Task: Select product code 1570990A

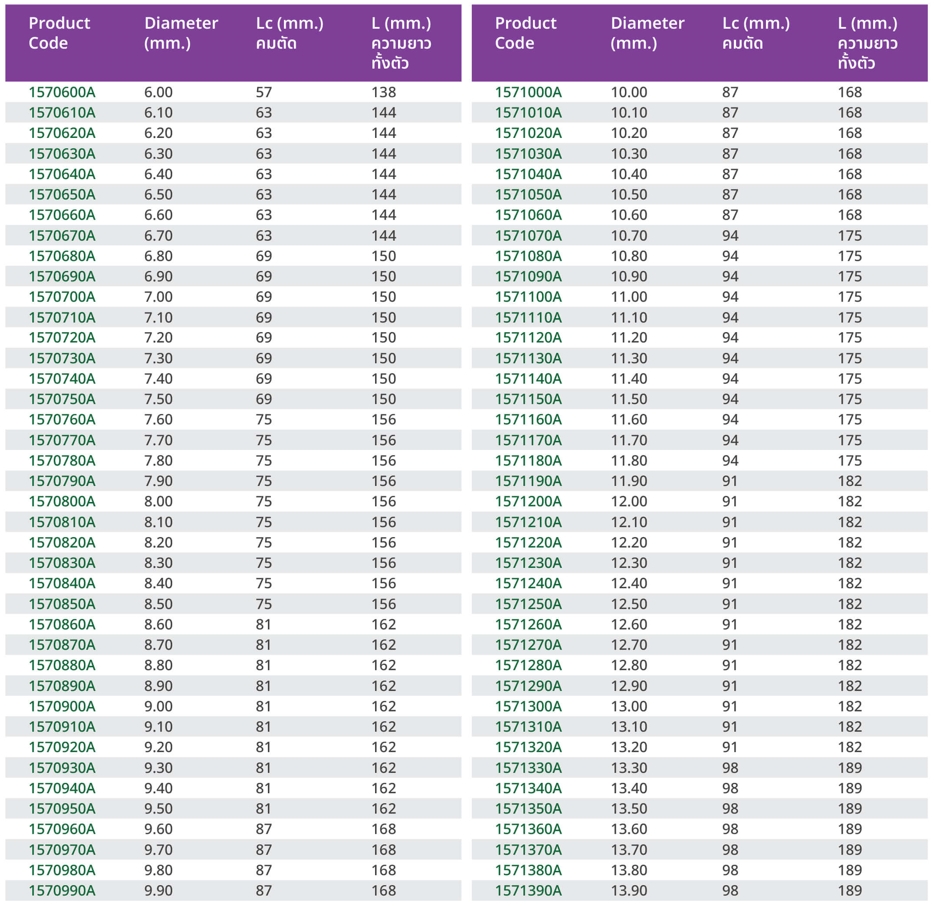Action: point(62,890)
